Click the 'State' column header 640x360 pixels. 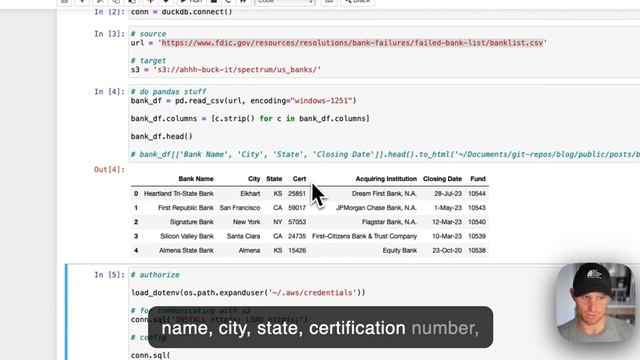pyautogui.click(x=274, y=179)
